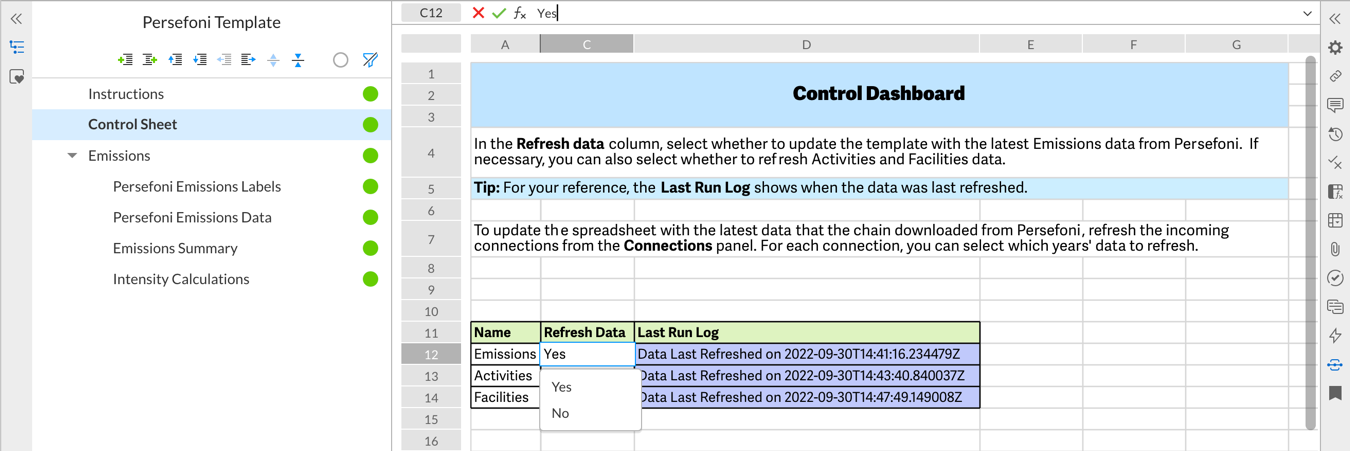
Task: Toggle the status circle filter in outline toolbar
Action: 340,60
